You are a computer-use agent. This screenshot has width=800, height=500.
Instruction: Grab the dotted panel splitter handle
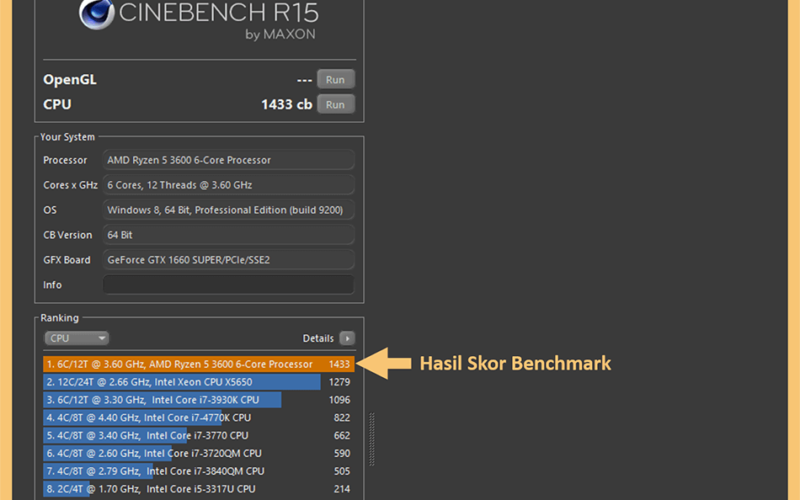pos(372,439)
